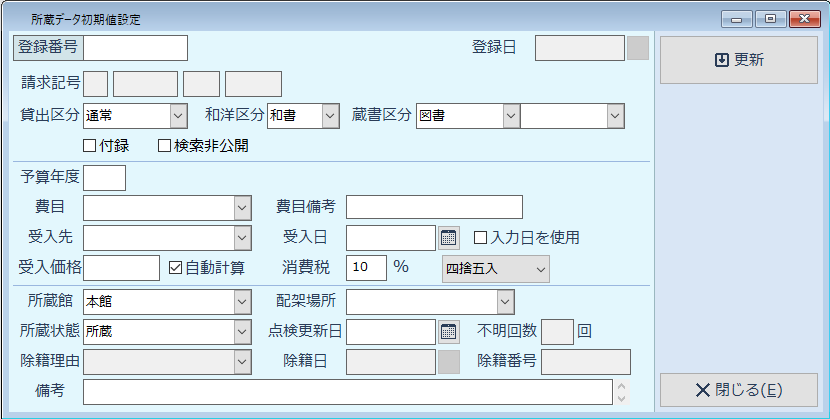830x419 pixels.
Task: Open the disabled 除籍理由 dropdown
Action: click(242, 362)
